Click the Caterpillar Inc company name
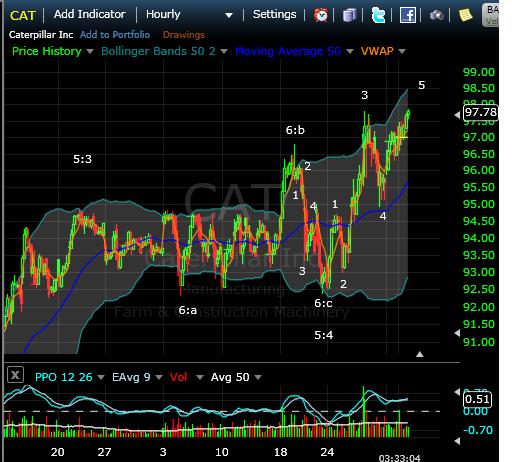512x462 pixels. tap(41, 35)
